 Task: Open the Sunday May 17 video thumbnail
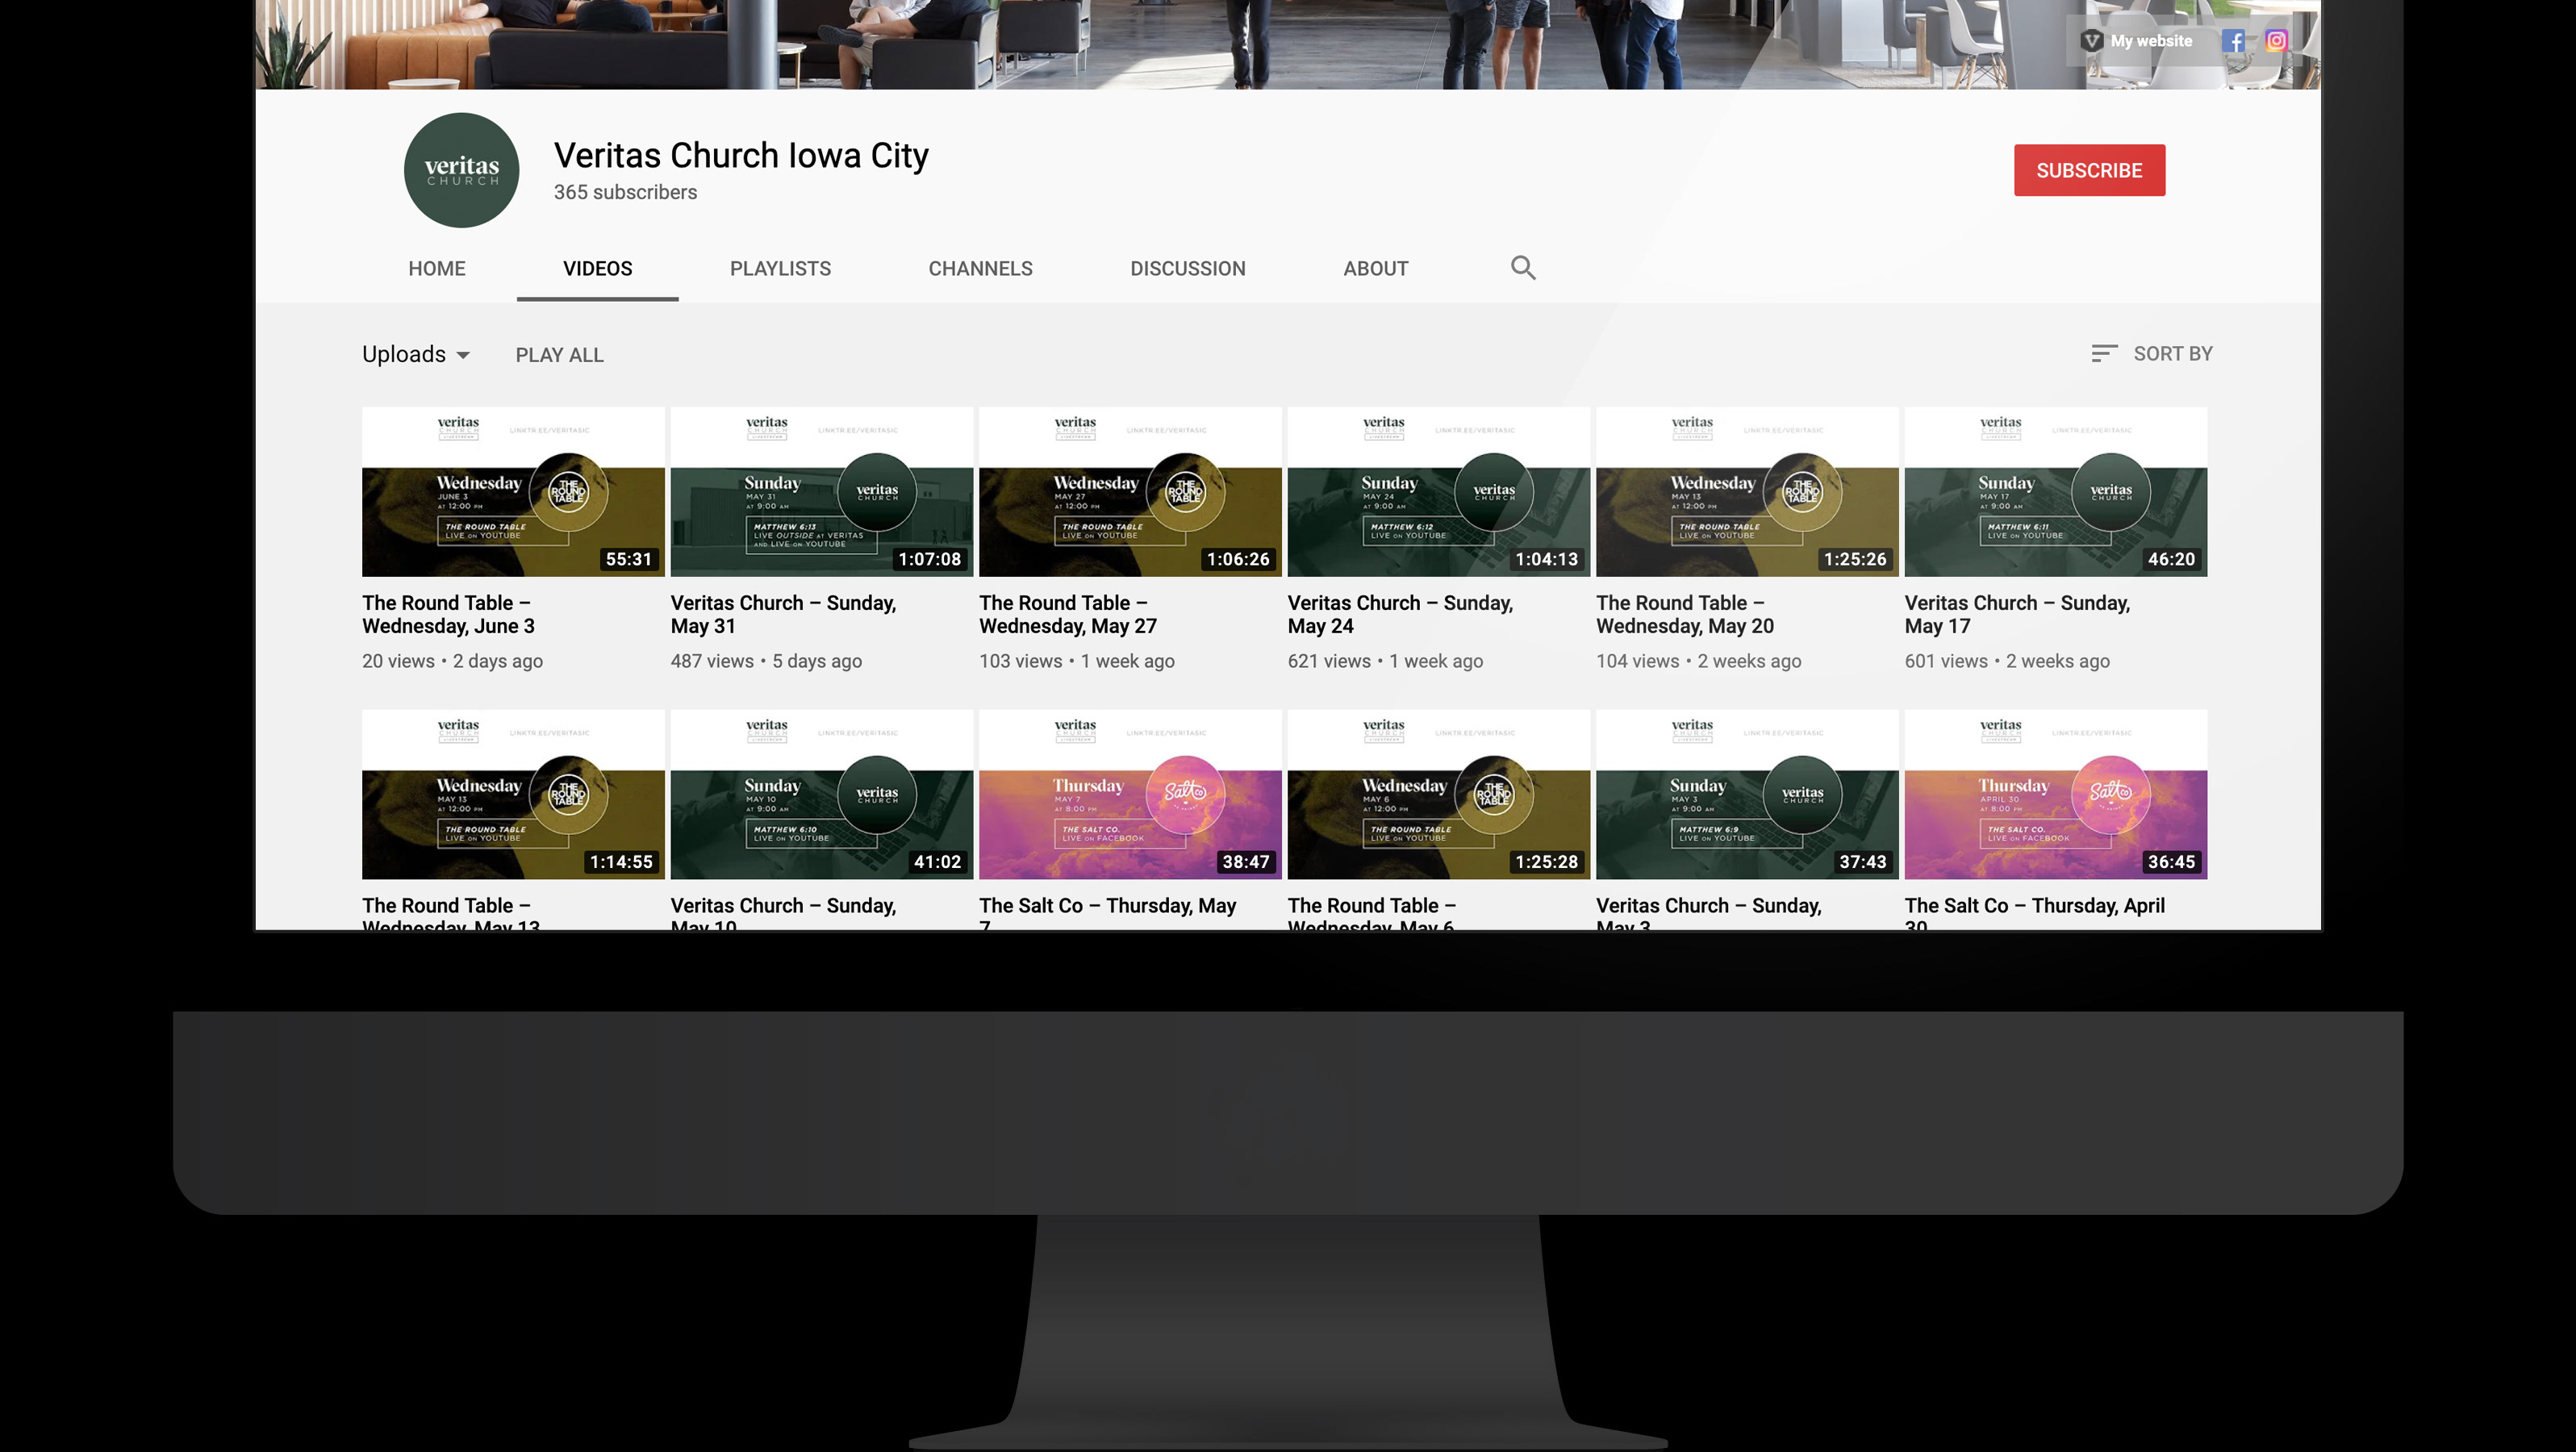(x=2055, y=492)
